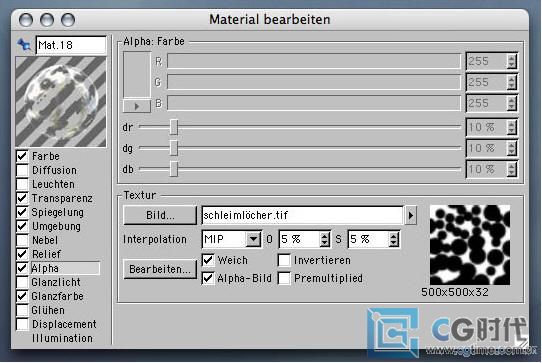Enable the Glanzlicht channel checkbox
Viewport: 542px width, 363px height.
(22, 282)
